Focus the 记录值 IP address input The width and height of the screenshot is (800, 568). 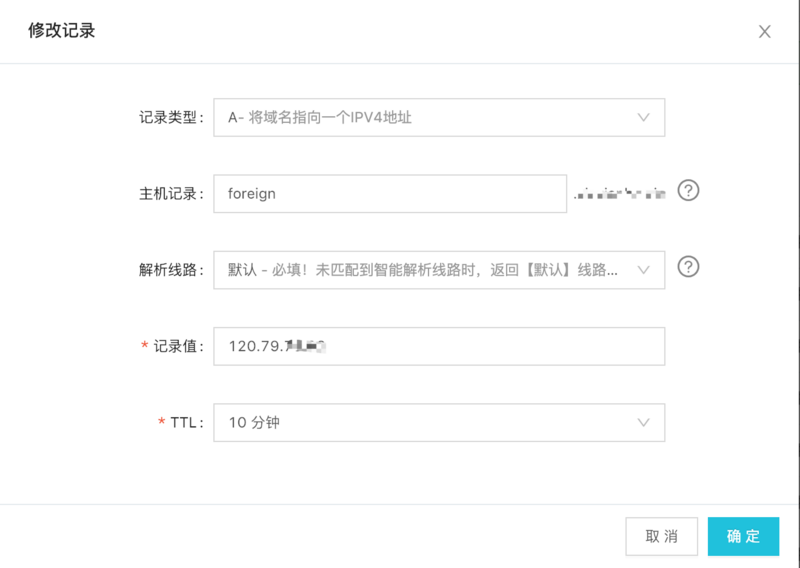pyautogui.click(x=439, y=347)
